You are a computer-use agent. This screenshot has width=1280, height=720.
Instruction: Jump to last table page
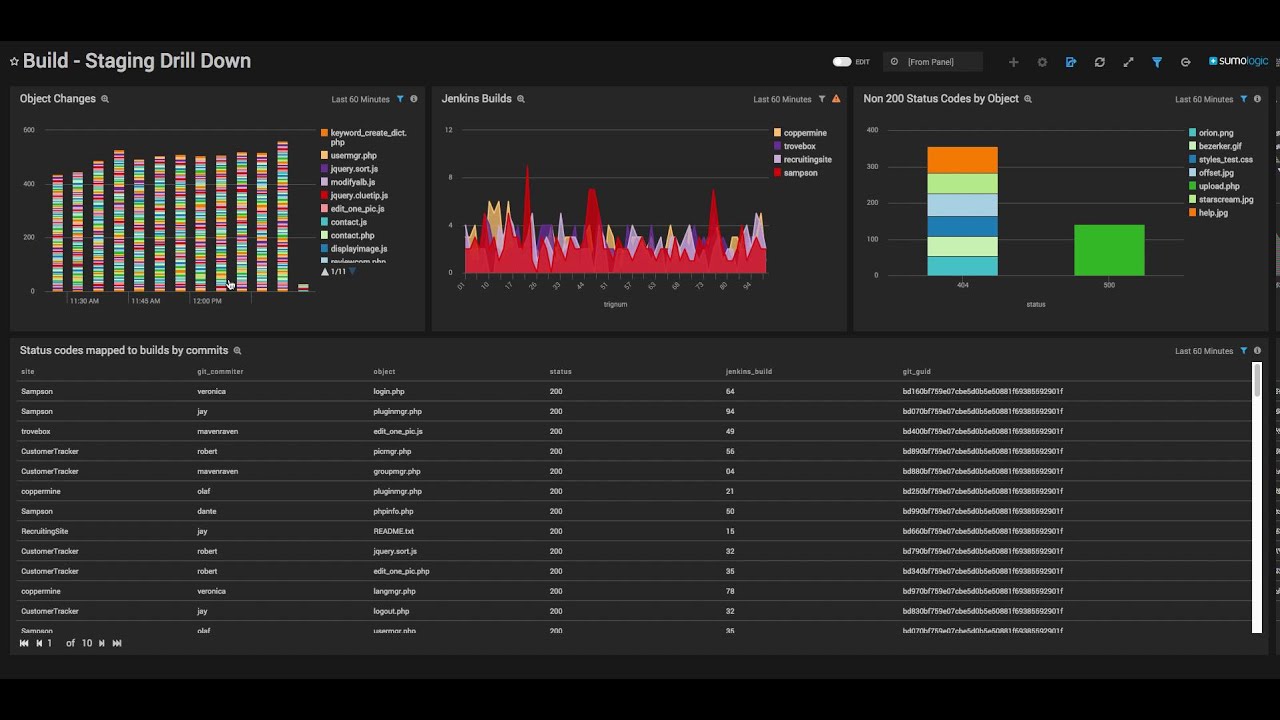(117, 643)
